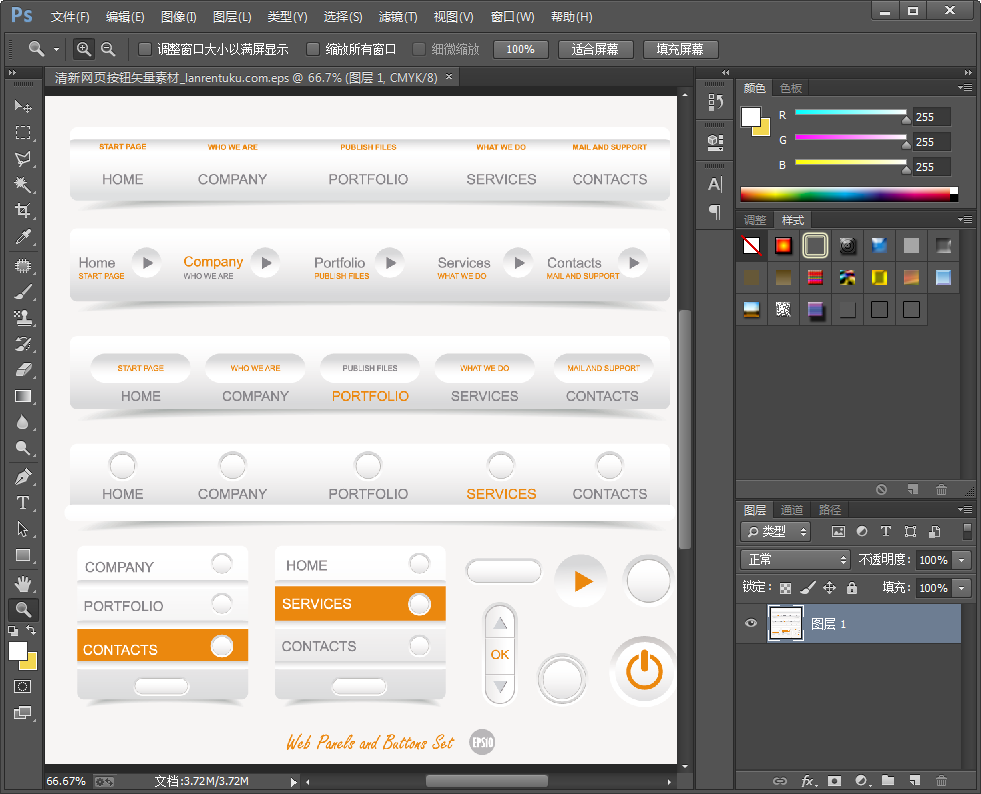Viewport: 981px width, 794px height.
Task: Select the Hand tool
Action: [x=22, y=583]
